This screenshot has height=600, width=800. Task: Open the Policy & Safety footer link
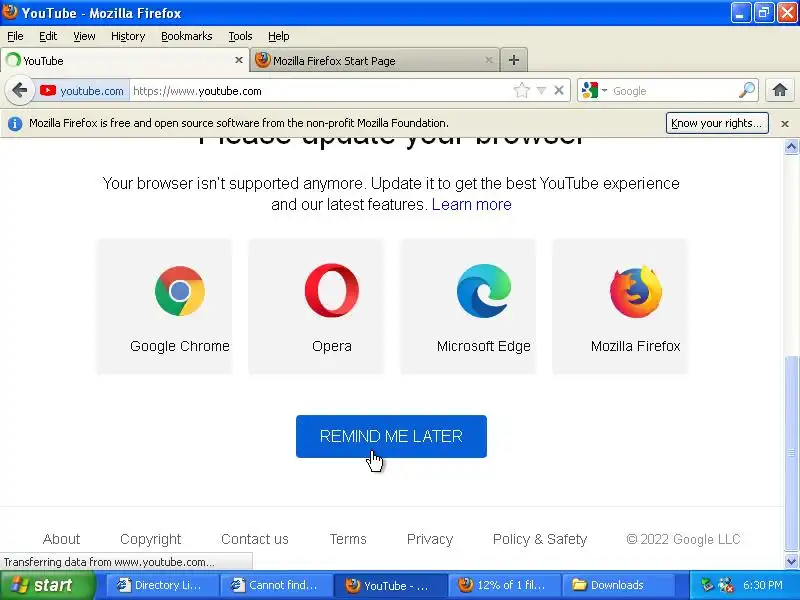(540, 539)
